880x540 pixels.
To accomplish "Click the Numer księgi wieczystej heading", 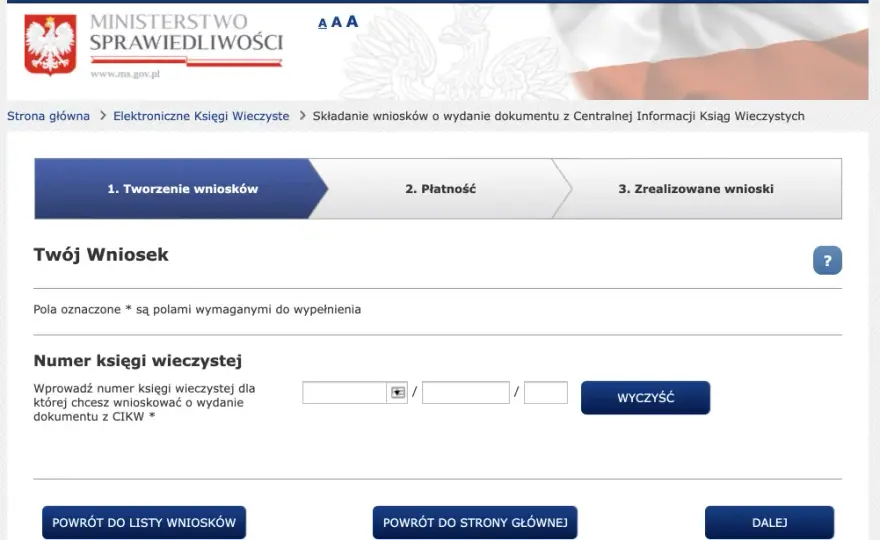I will 138,360.
